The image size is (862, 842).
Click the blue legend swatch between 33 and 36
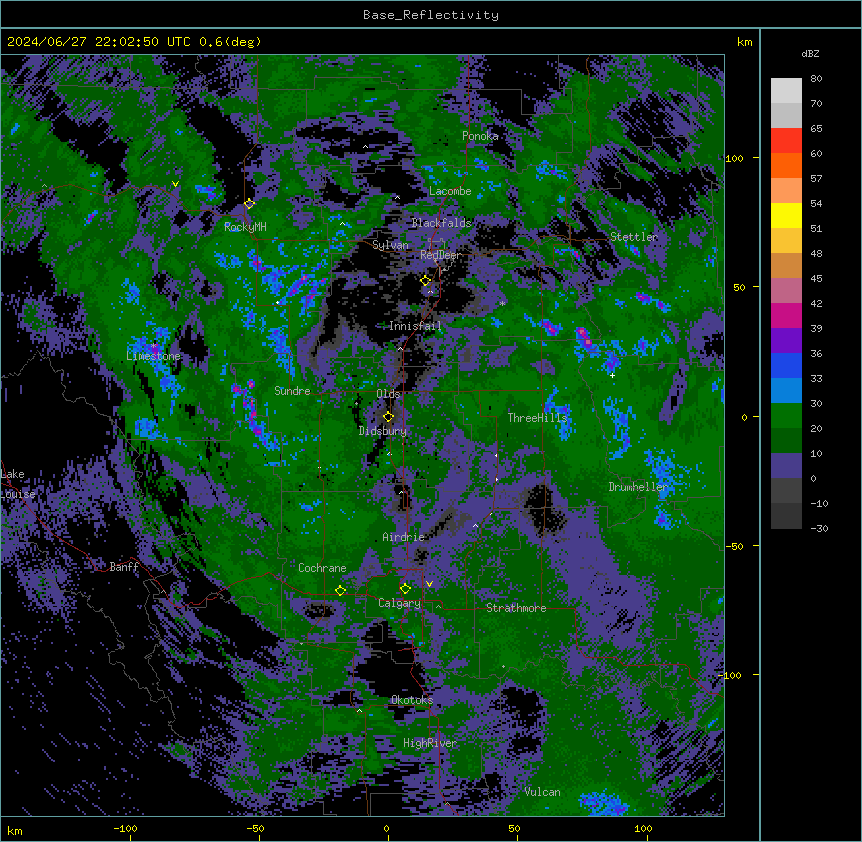[786, 365]
